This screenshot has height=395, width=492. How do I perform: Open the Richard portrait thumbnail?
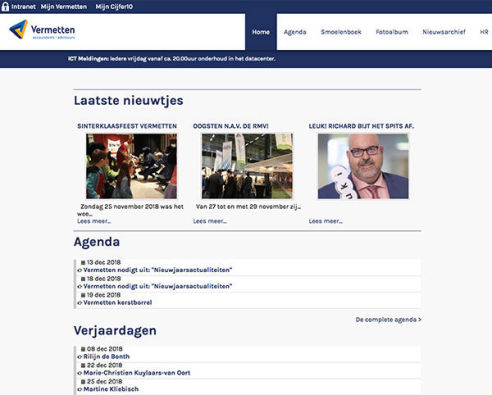pos(363,166)
